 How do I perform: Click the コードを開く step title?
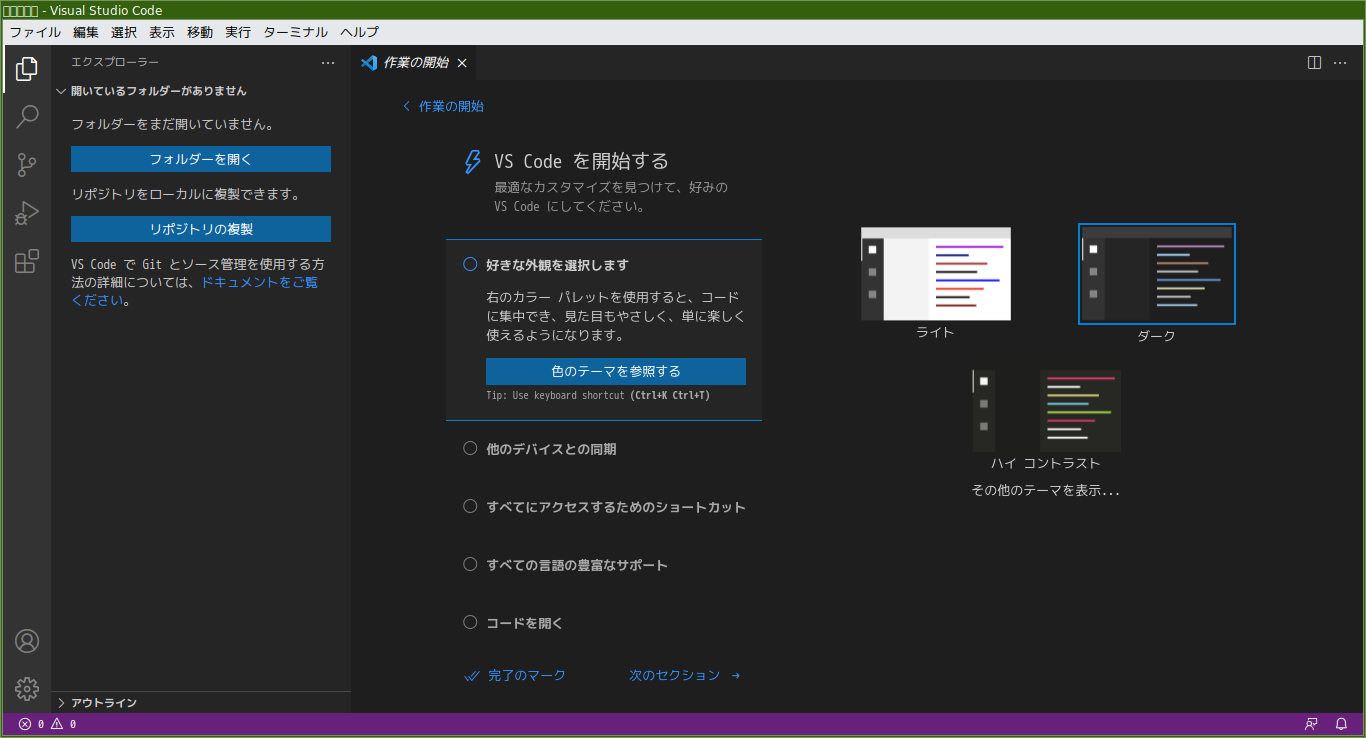tap(525, 623)
